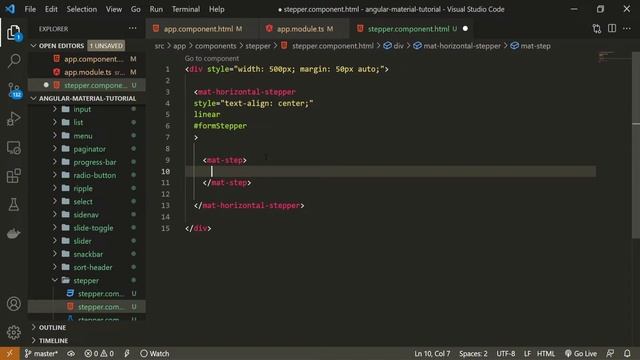Click mat-horizontal-stepper in the breadcrumb
Image resolution: width=640 pixels, height=360 pixels.
coord(462,46)
